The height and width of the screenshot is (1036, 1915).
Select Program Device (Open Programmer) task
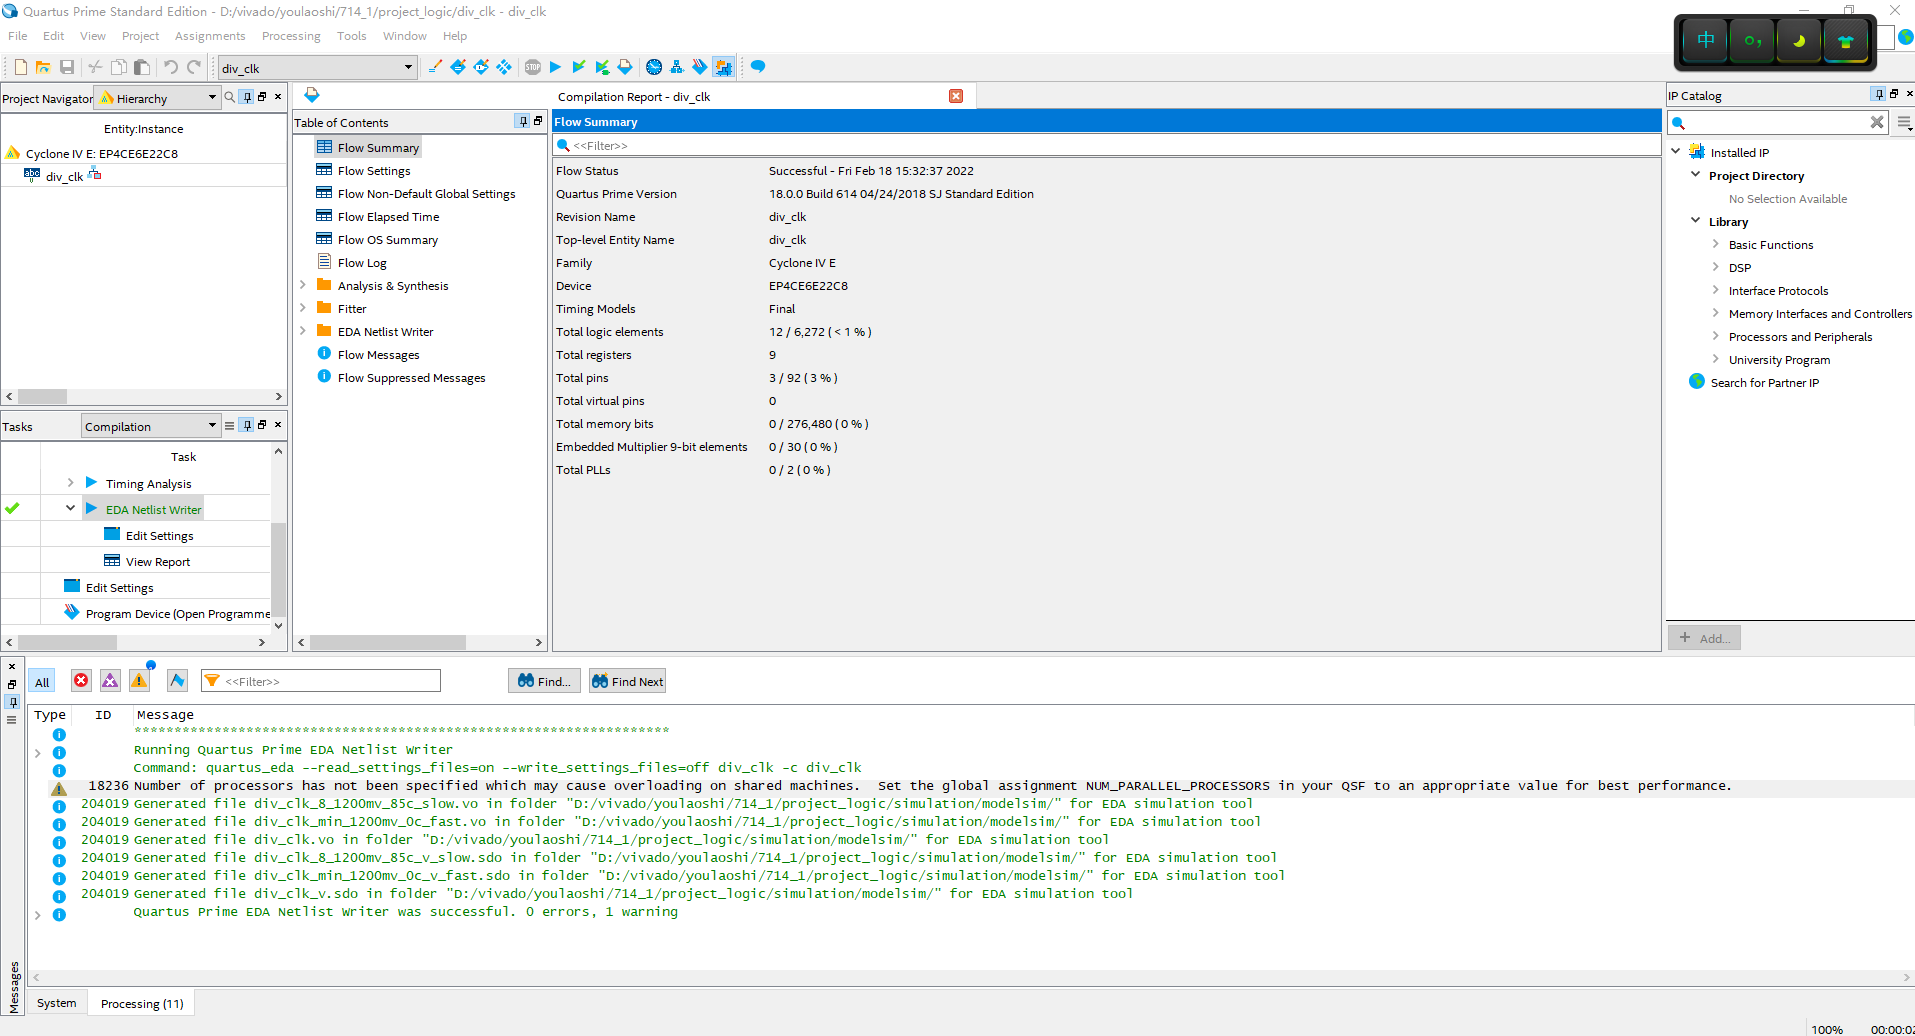coord(178,613)
